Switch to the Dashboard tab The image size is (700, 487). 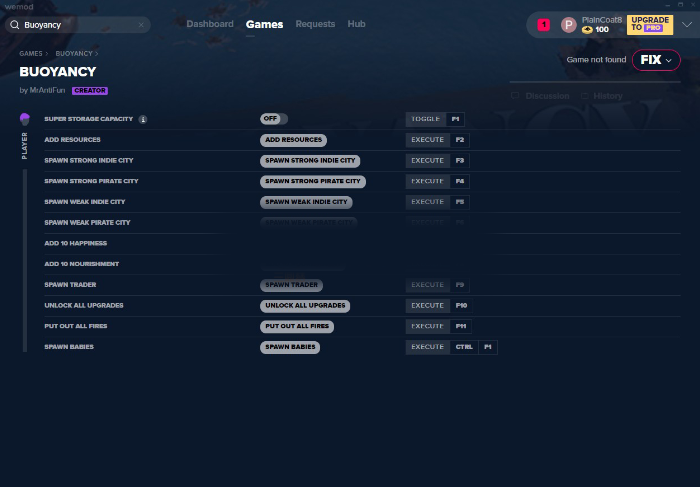tap(210, 24)
